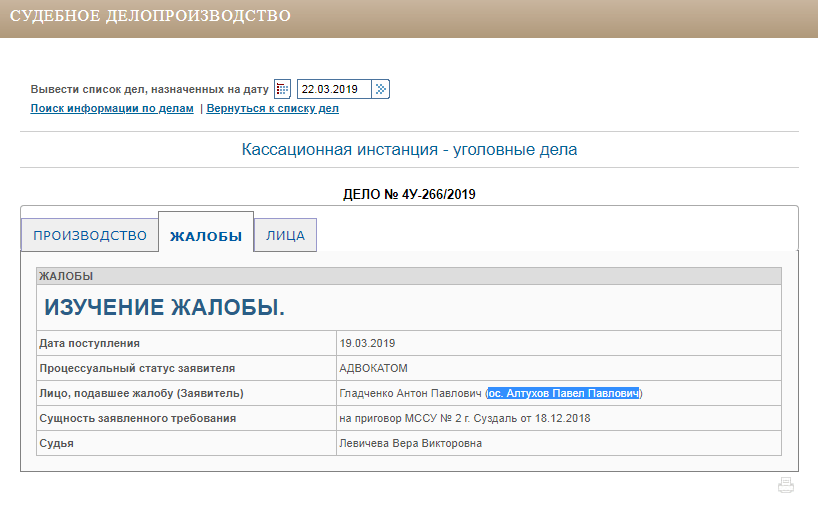The width and height of the screenshot is (818, 505).
Task: Click the receipt date 19.03.2019 cell
Action: [369, 343]
